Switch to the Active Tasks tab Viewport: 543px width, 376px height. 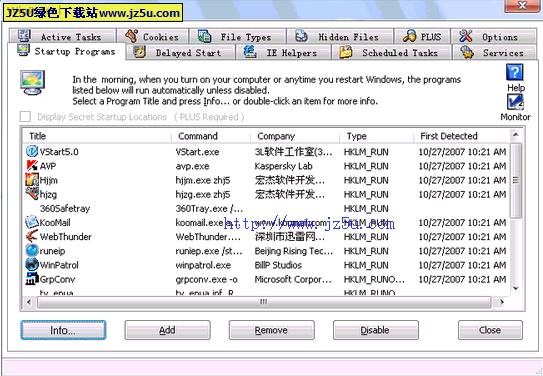(62, 36)
